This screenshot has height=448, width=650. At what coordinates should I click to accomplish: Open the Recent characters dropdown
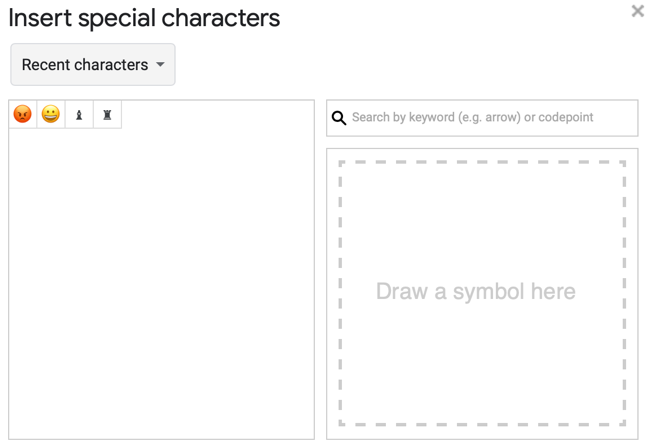[x=92, y=65]
